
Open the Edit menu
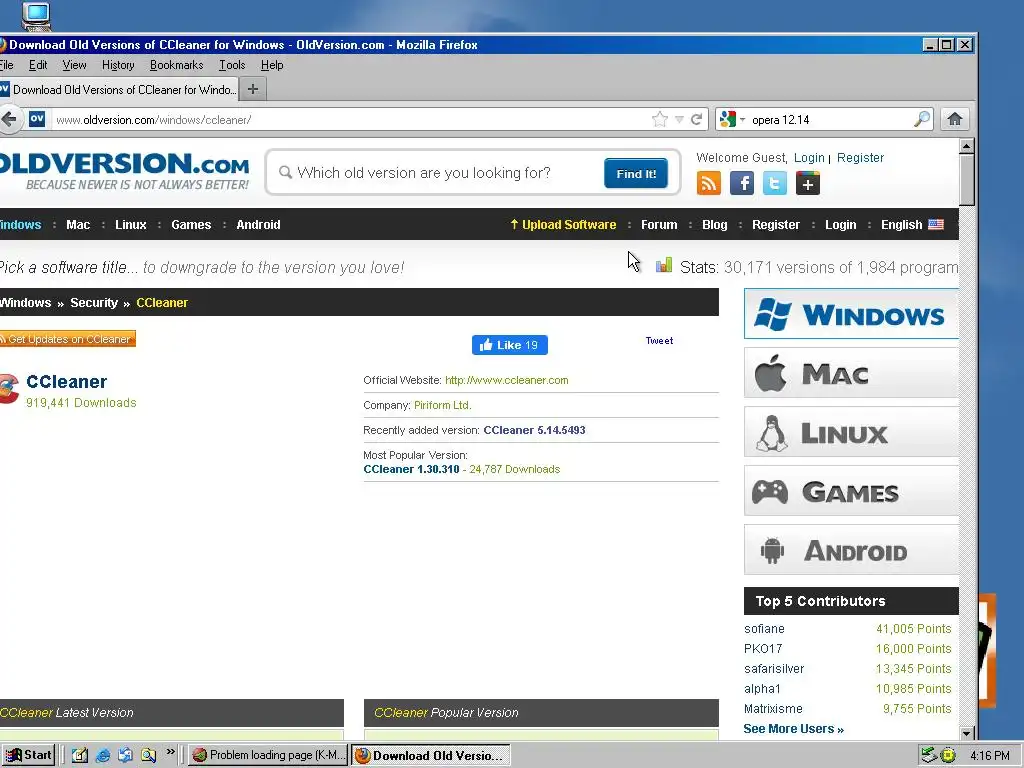coord(38,65)
